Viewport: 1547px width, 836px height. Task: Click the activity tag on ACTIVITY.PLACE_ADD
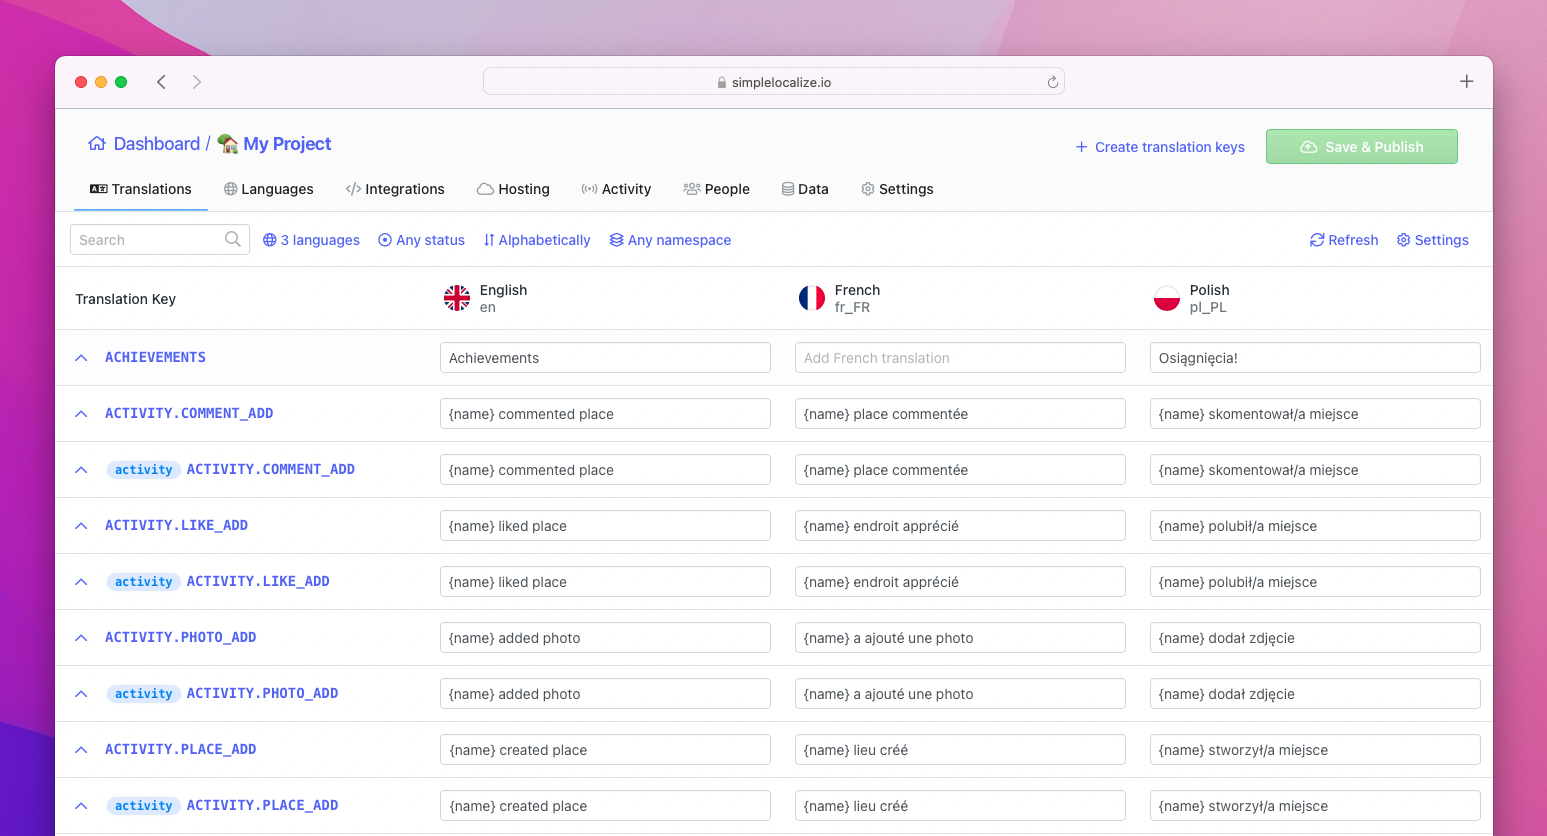coord(143,806)
